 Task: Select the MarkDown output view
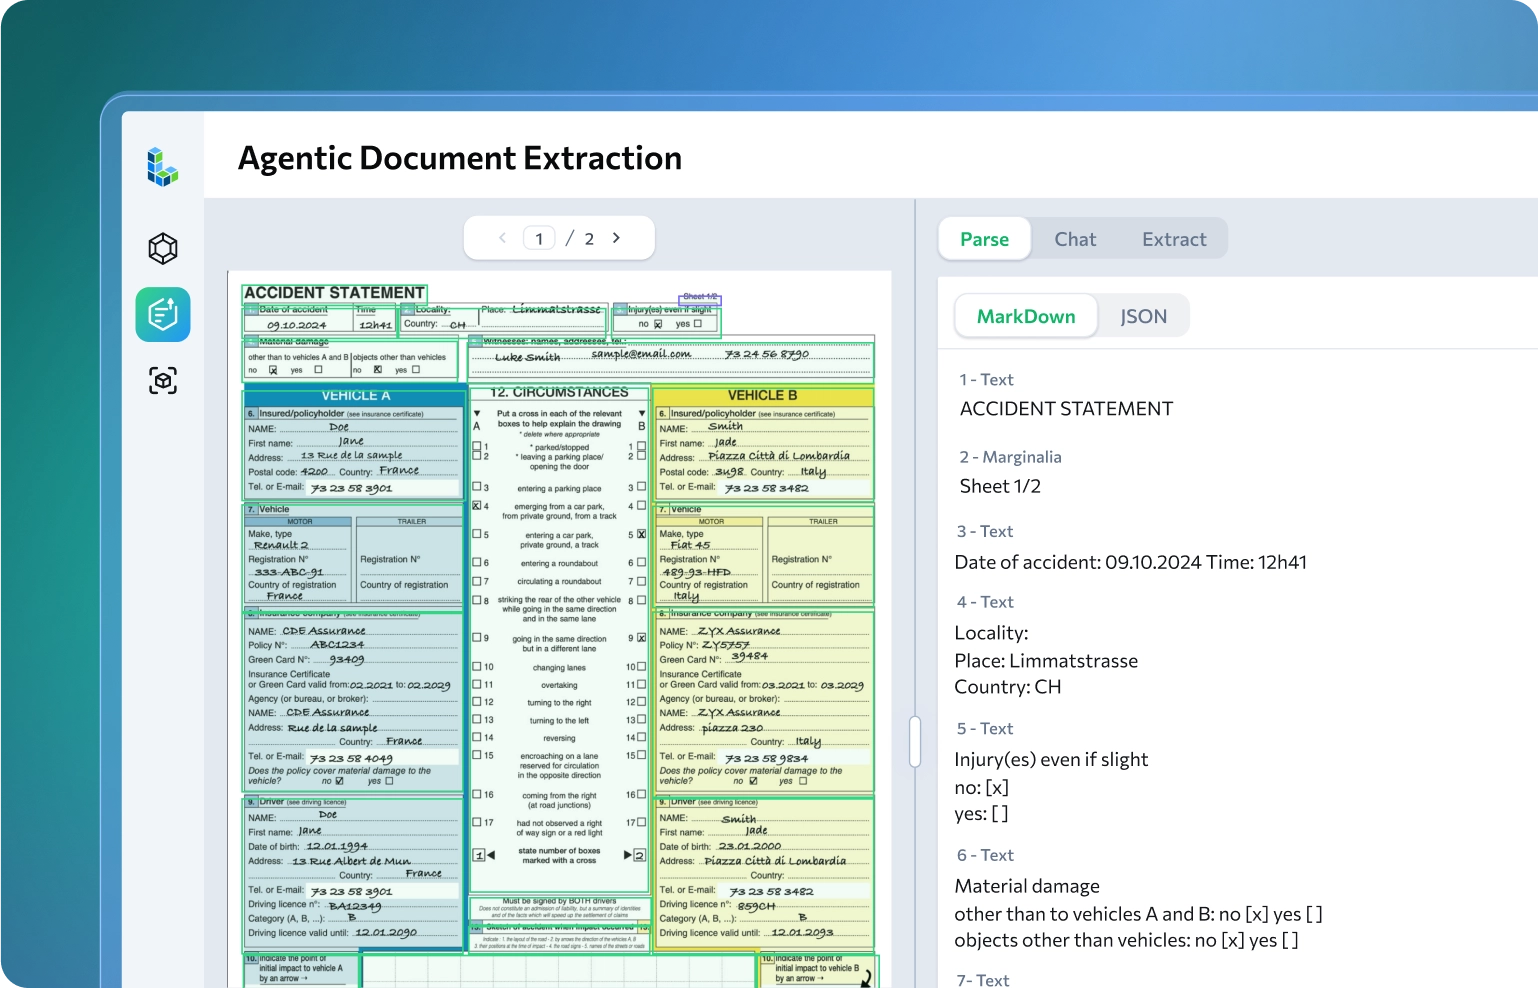point(1026,316)
